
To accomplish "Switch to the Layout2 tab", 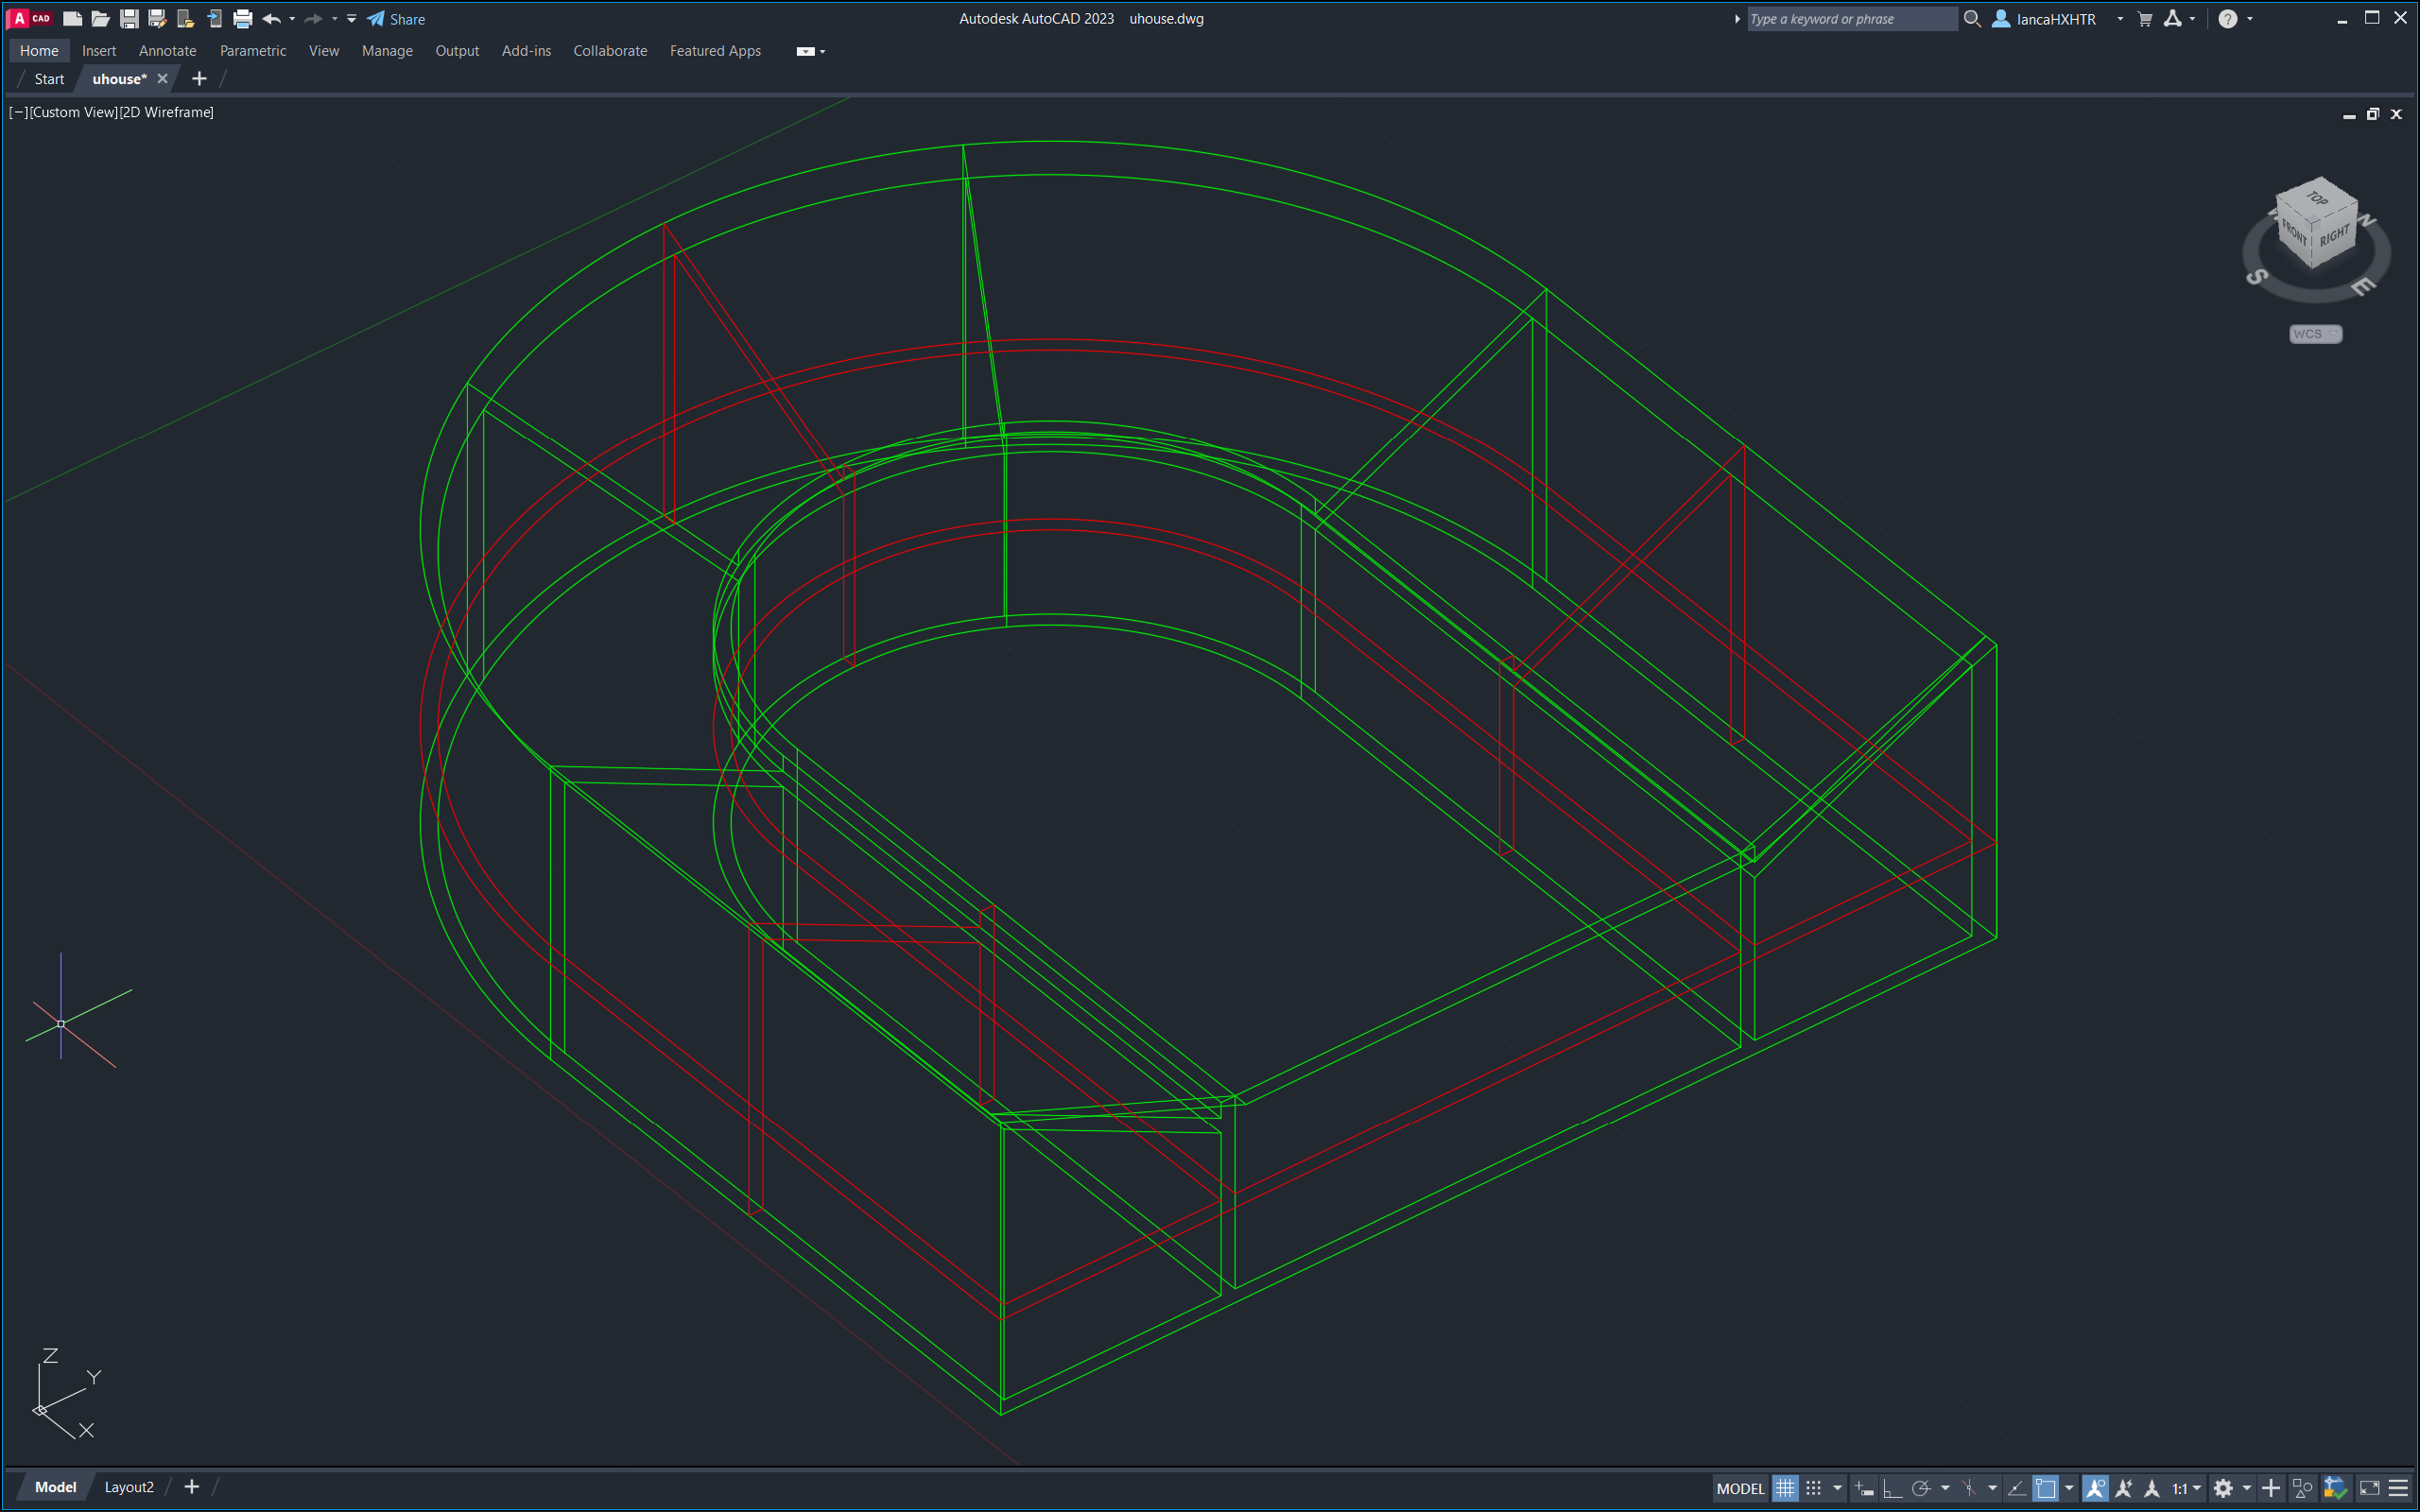I will [129, 1487].
